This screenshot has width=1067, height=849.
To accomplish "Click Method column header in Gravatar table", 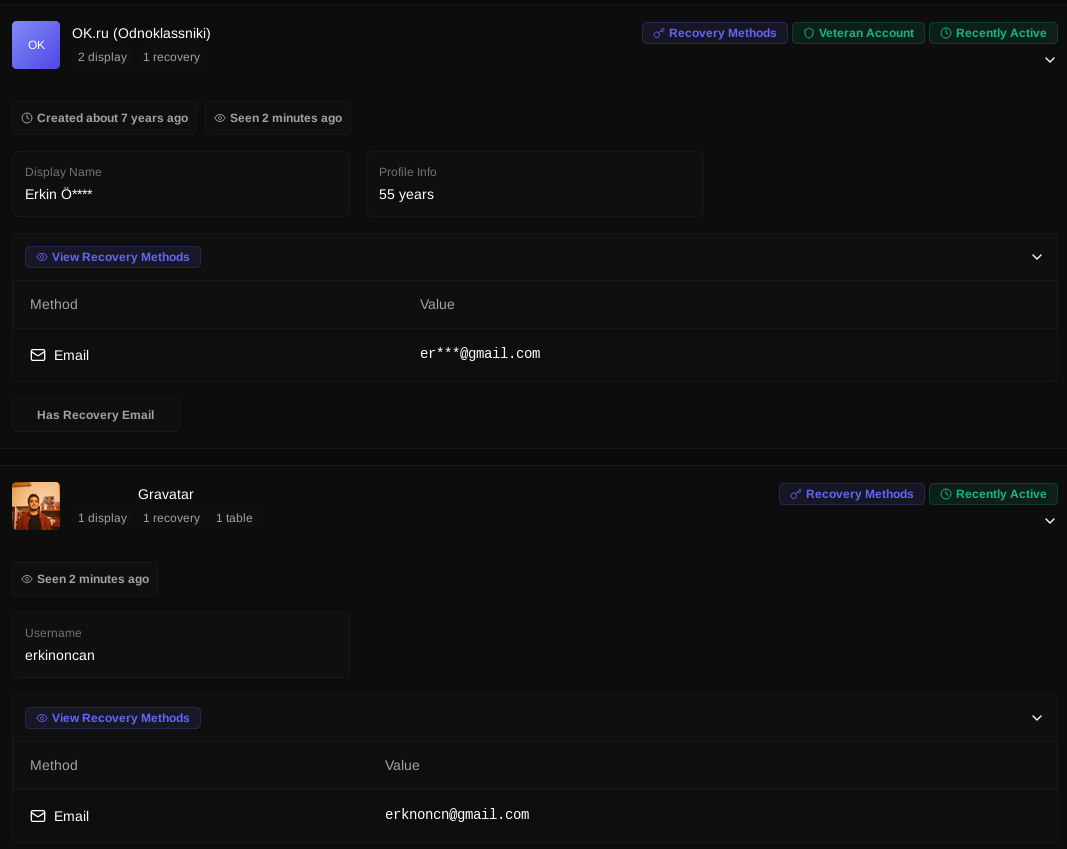I will [54, 766].
